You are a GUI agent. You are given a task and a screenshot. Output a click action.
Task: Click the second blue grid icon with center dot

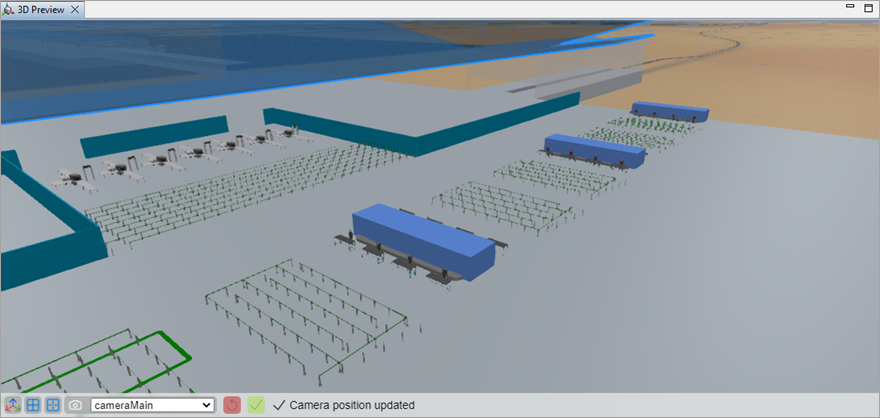tap(54, 405)
